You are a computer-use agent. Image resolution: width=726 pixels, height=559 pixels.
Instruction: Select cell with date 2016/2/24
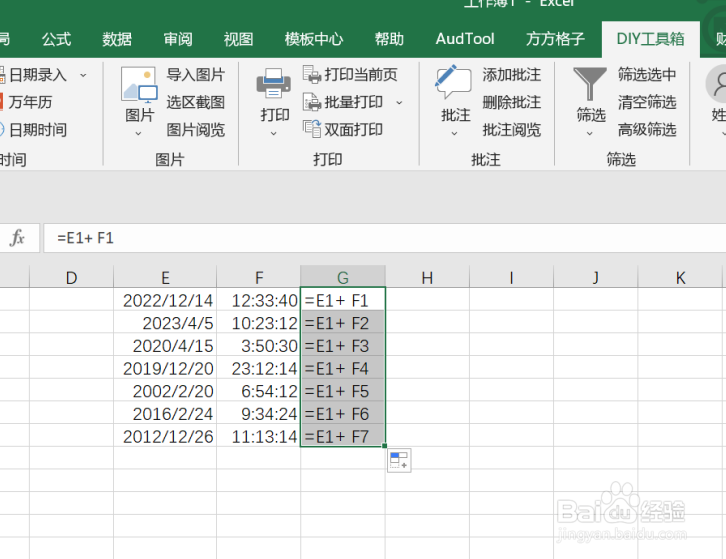coord(165,414)
